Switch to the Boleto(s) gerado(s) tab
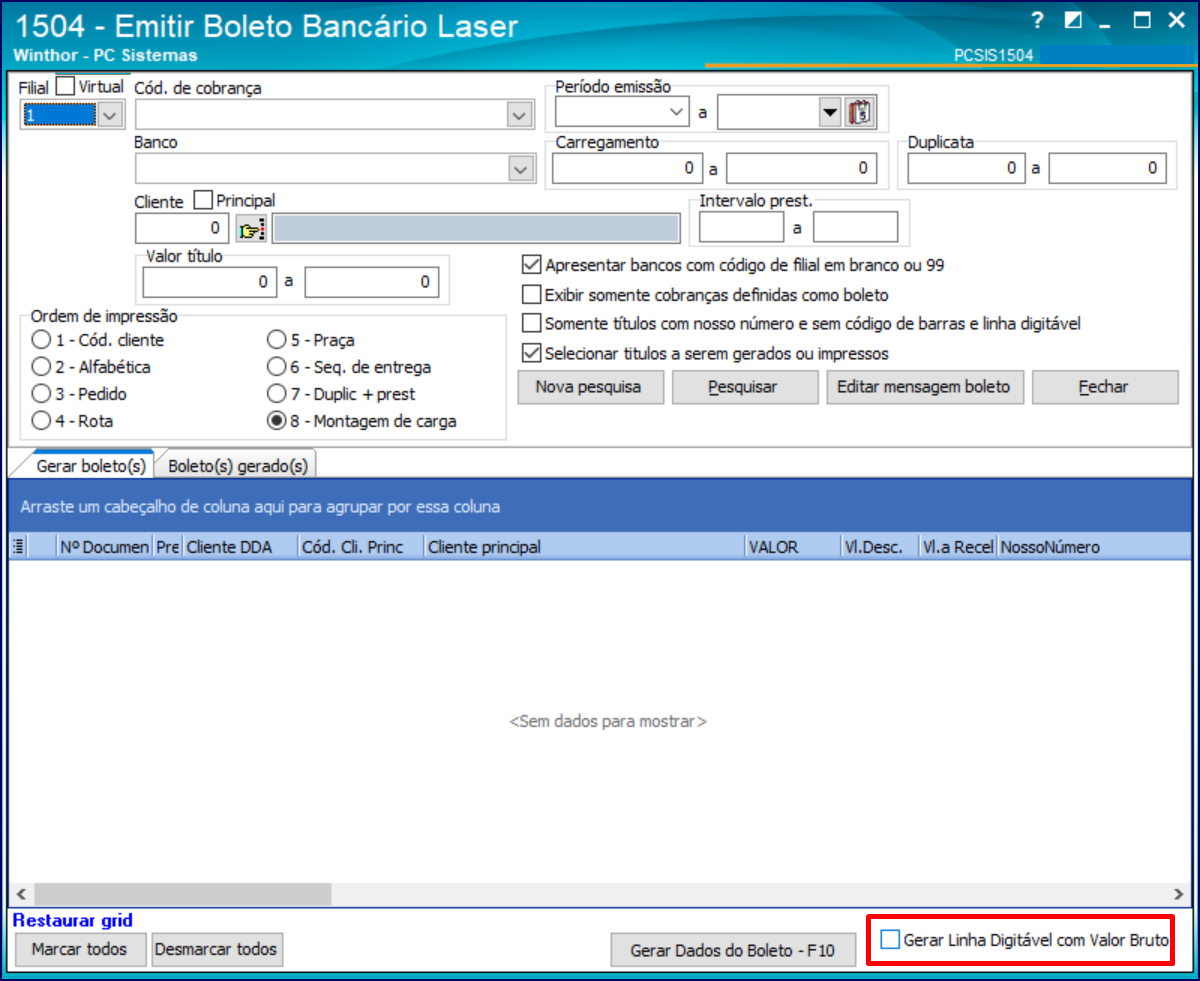This screenshot has height=981, width=1200. coord(238,465)
